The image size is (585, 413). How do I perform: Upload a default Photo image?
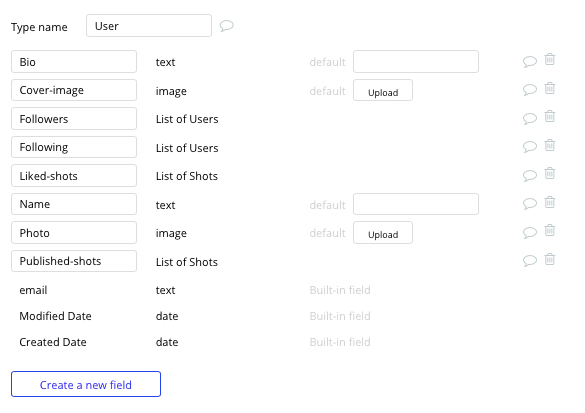pos(383,233)
